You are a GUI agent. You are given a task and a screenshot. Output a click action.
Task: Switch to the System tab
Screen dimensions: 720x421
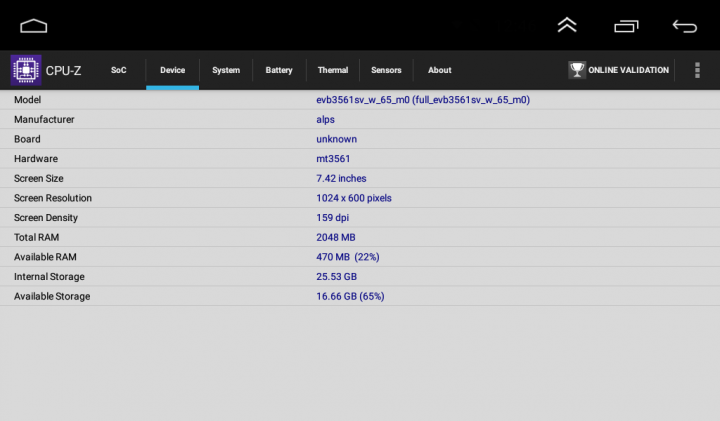point(226,70)
